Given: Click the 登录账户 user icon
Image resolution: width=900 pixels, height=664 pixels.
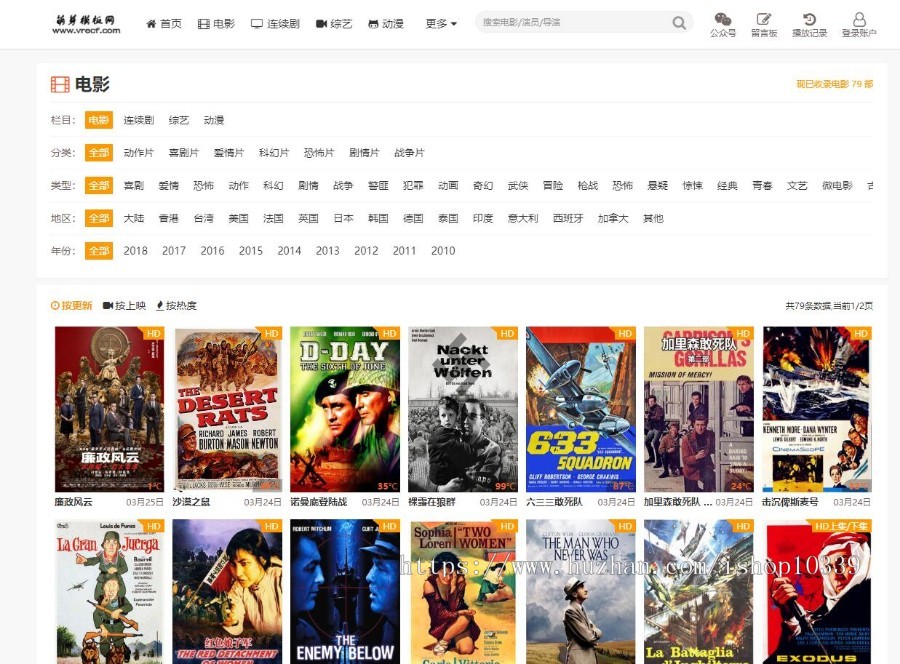Looking at the screenshot, I should coord(859,25).
